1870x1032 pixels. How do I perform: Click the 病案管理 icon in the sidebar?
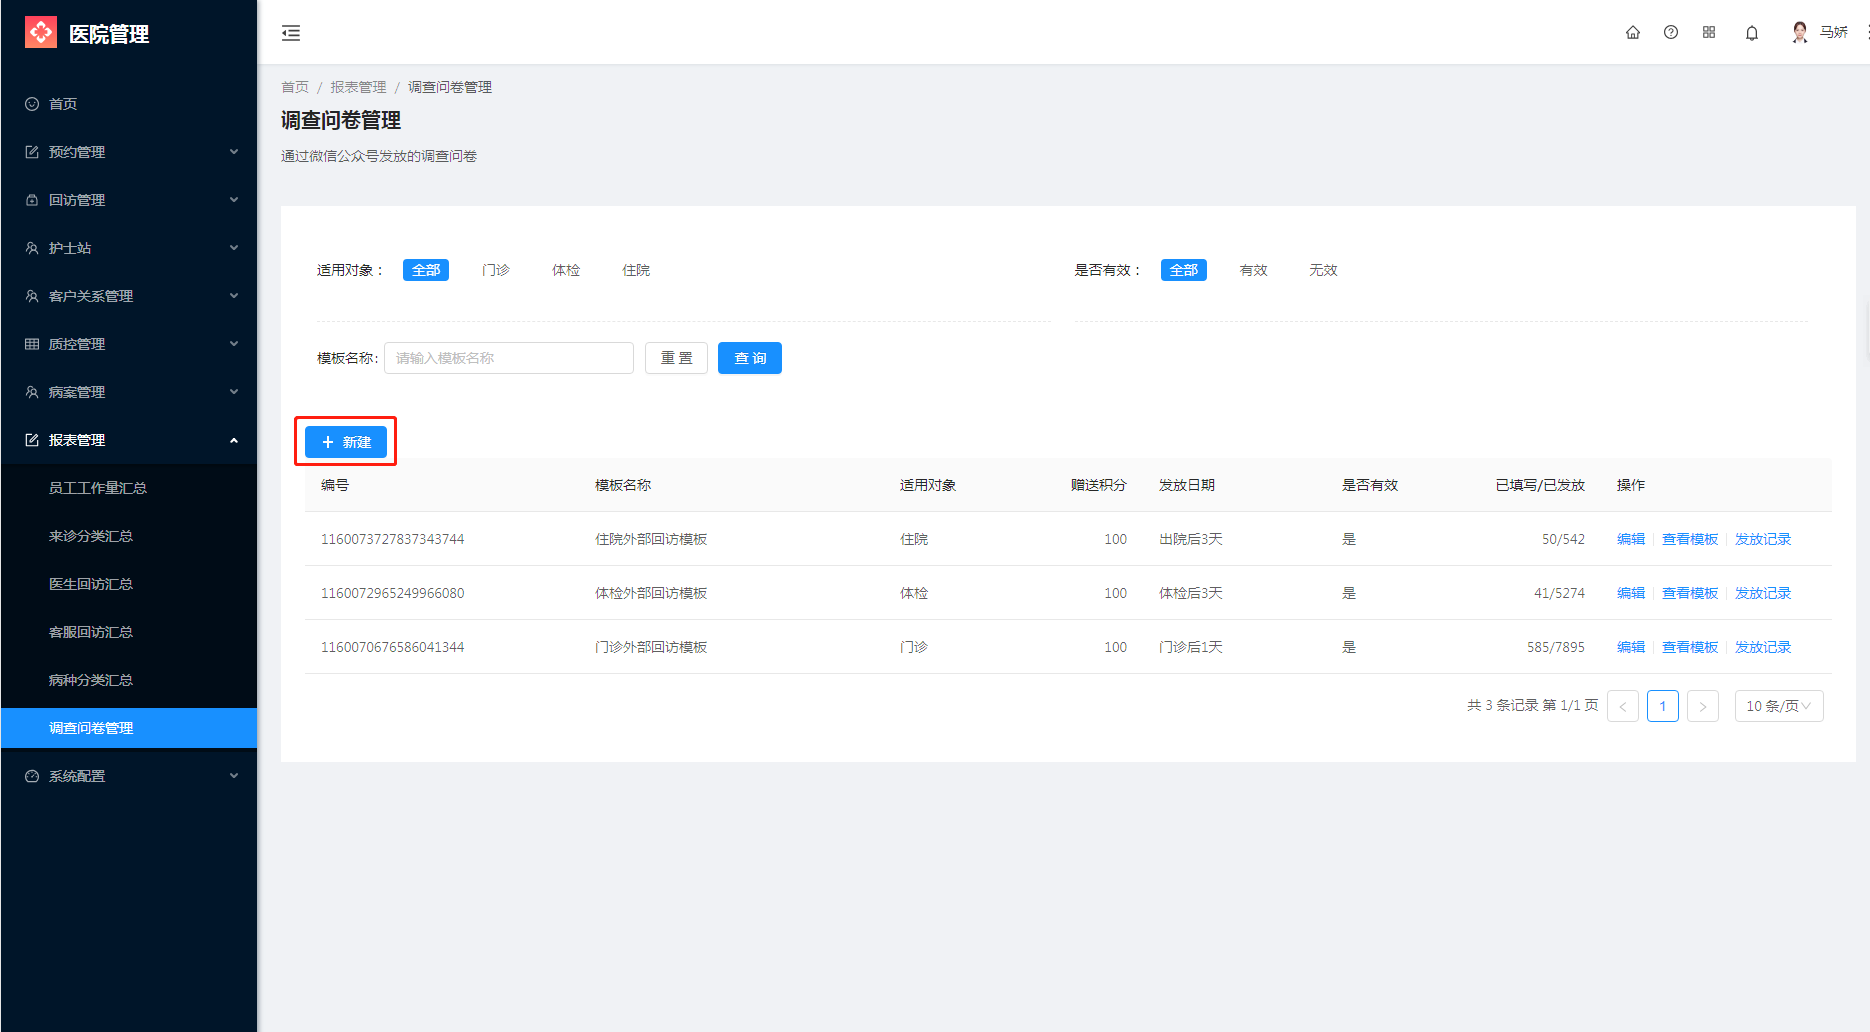[32, 392]
